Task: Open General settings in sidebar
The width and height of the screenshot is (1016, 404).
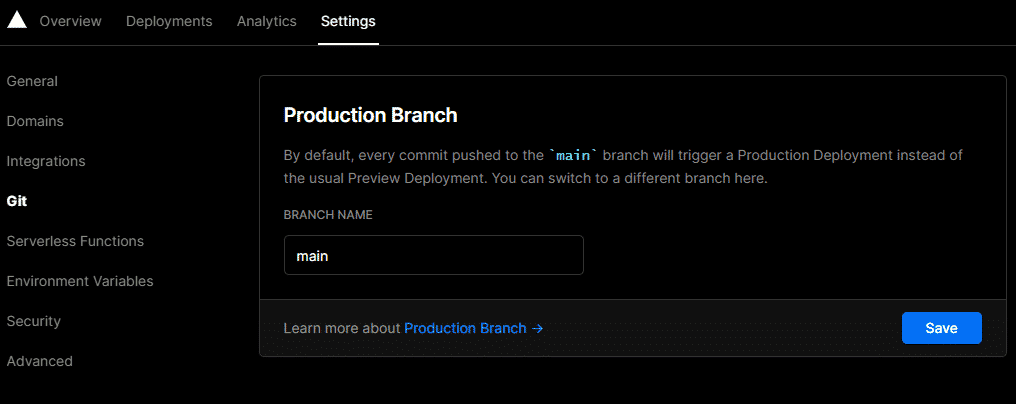Action: [32, 81]
